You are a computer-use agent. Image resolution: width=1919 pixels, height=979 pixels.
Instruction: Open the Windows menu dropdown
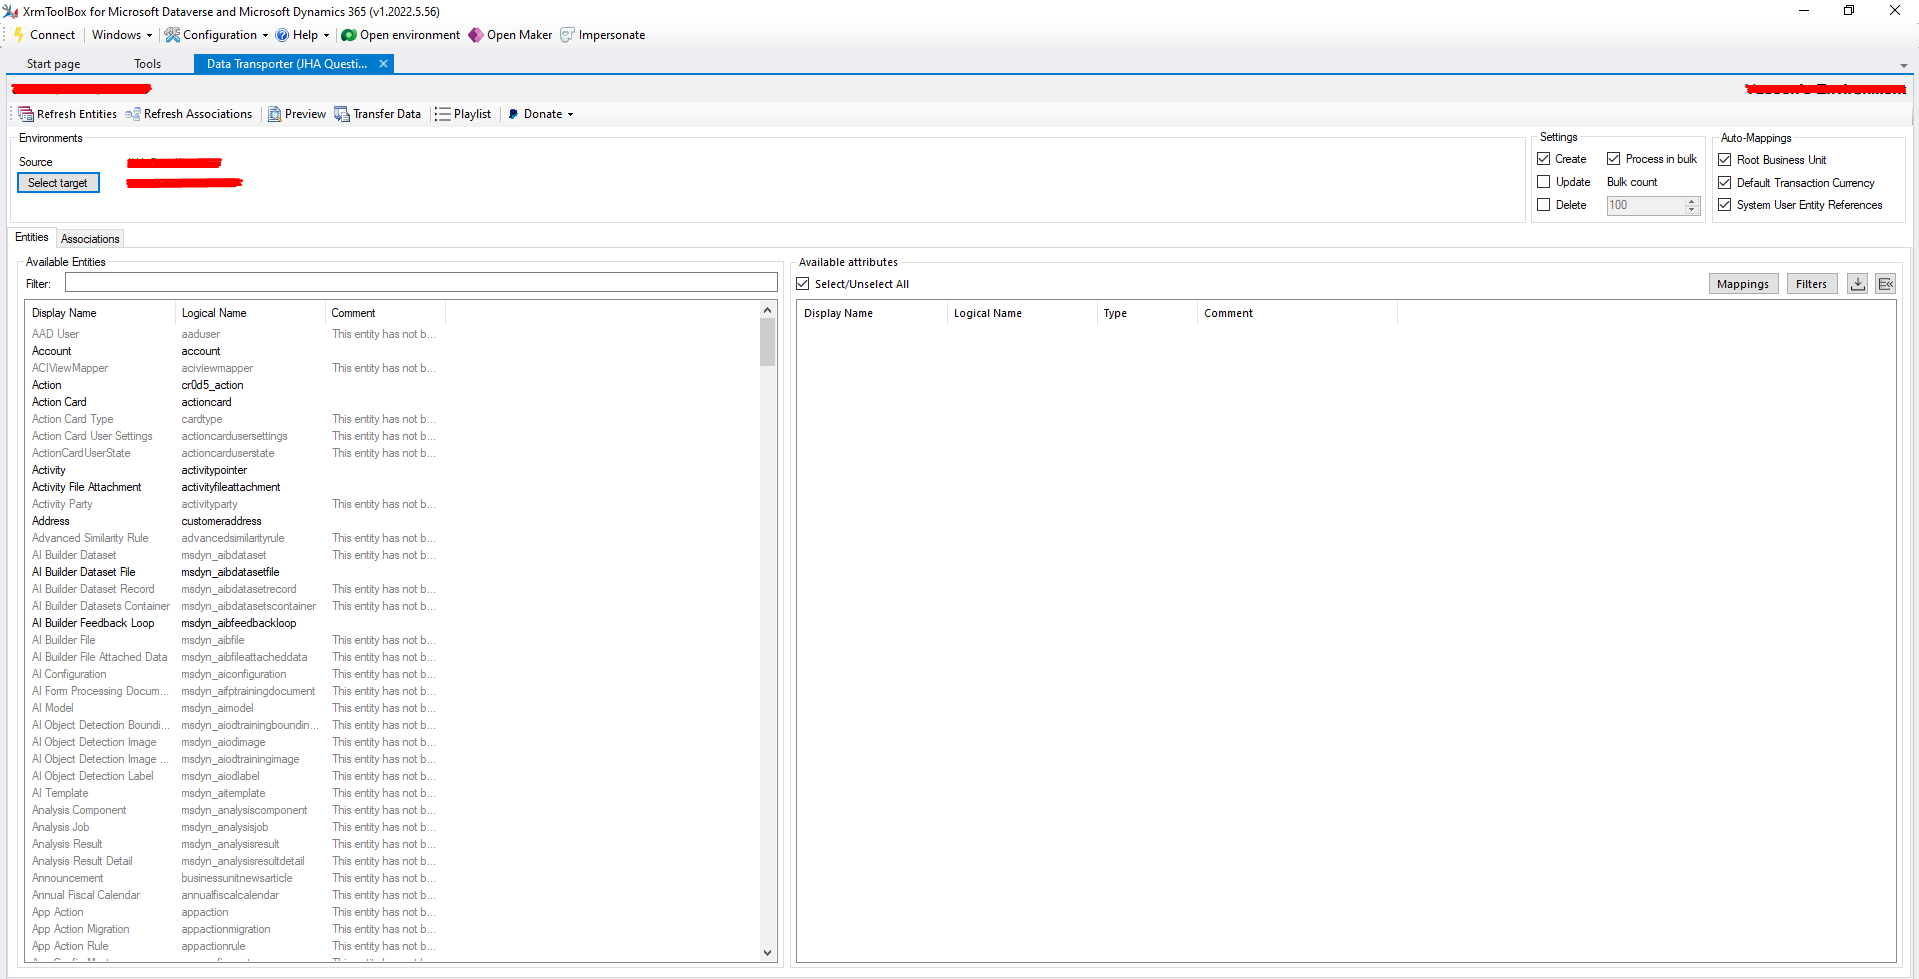pos(121,34)
